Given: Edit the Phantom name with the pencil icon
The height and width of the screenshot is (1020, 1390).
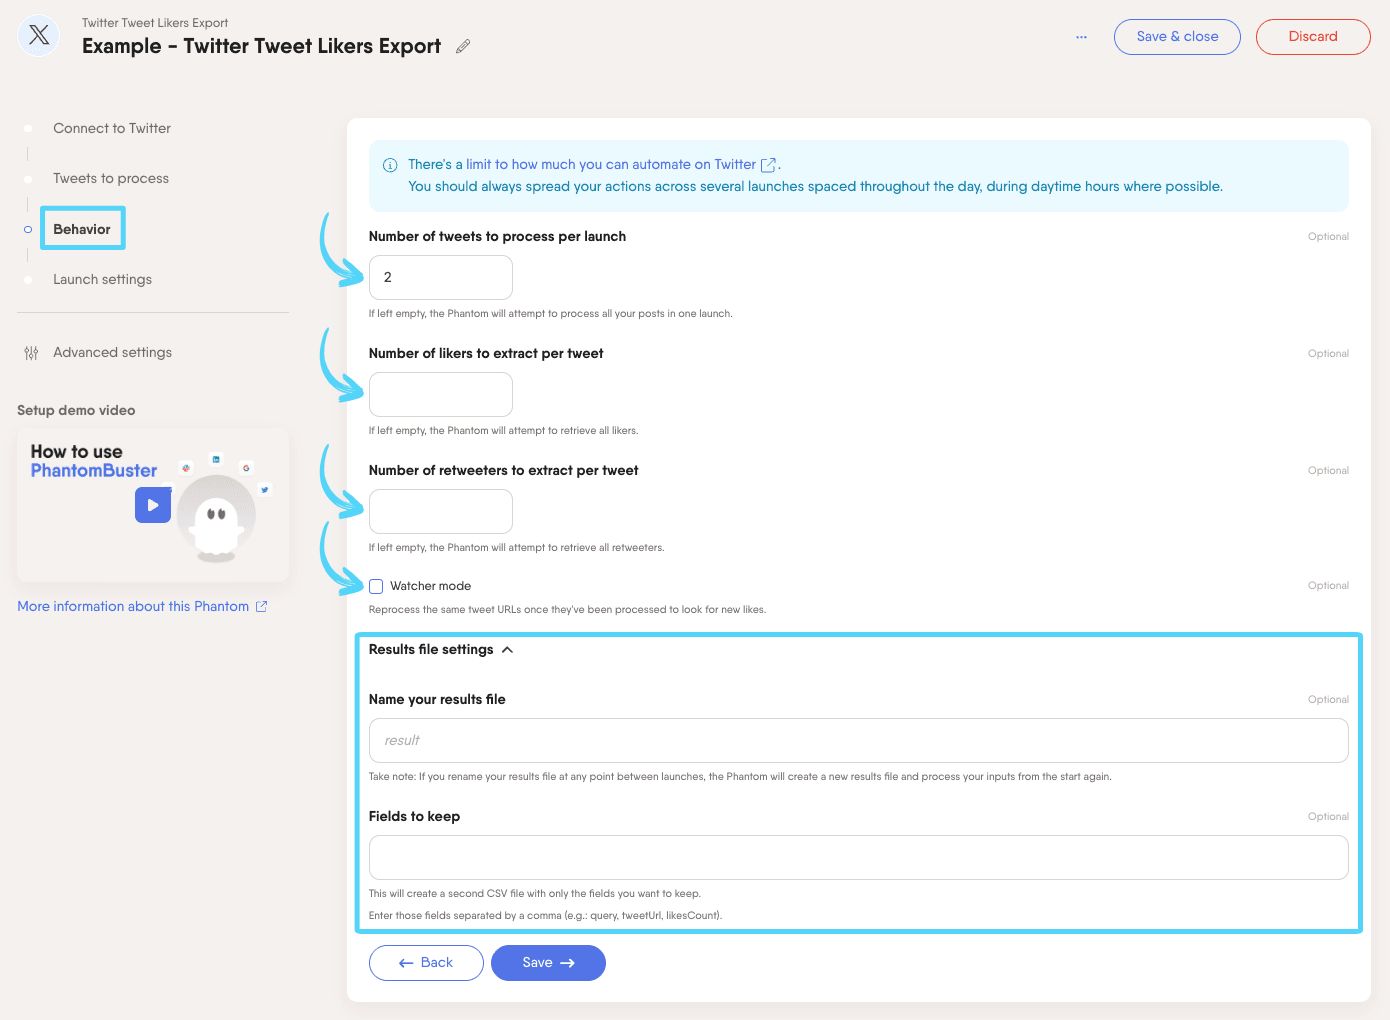Looking at the screenshot, I should pos(463,46).
